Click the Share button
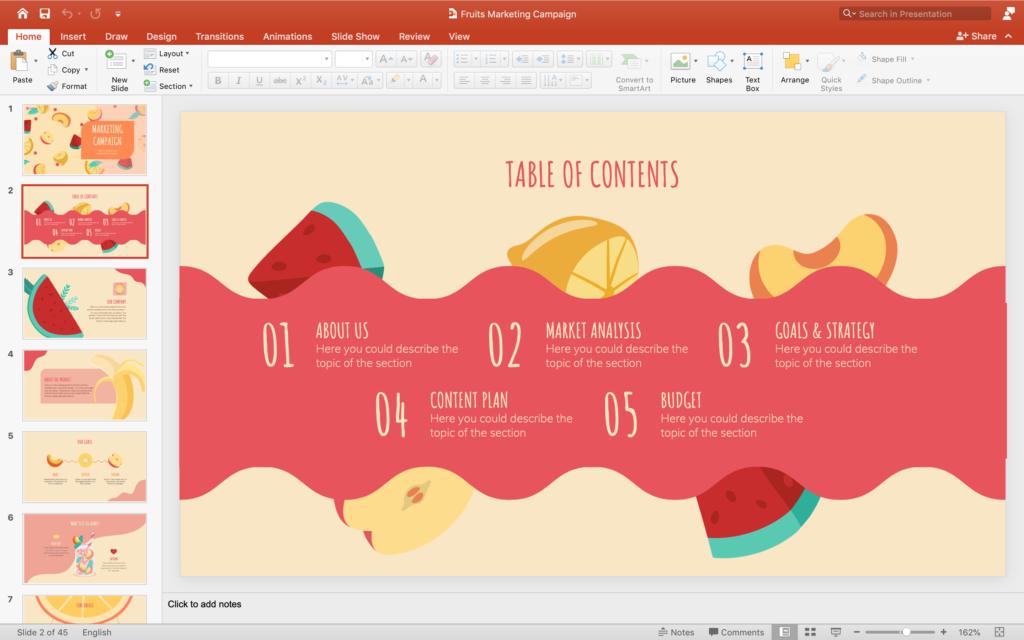The height and width of the screenshot is (640, 1024). (x=977, y=36)
